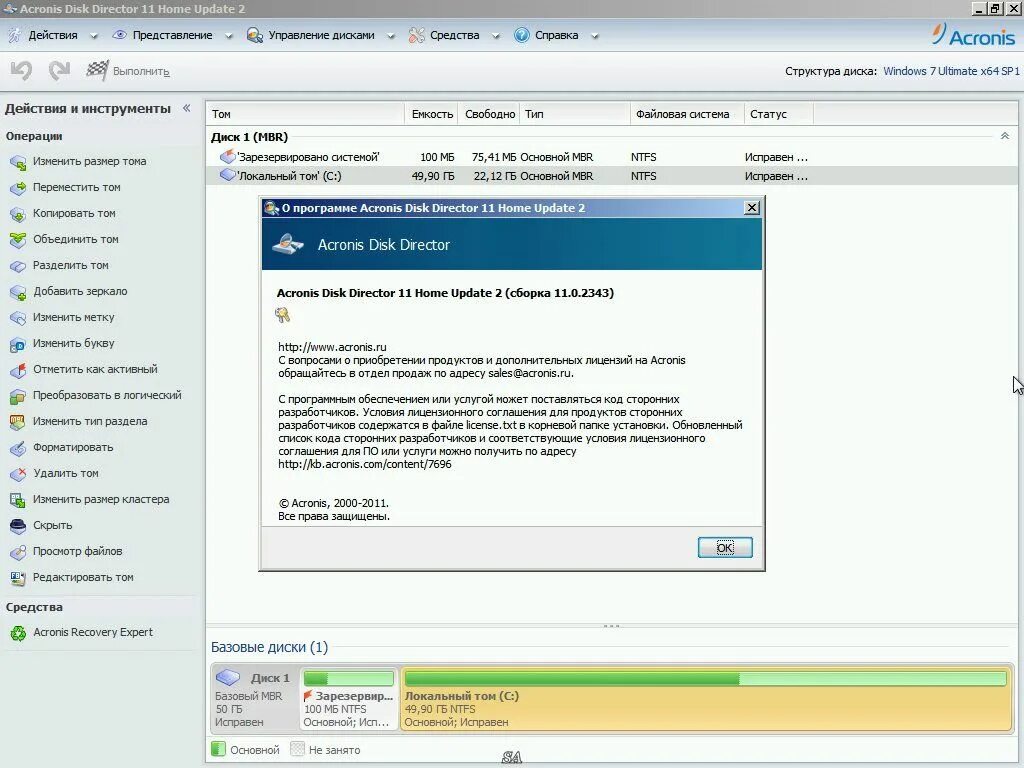This screenshot has height=768, width=1024.
Task: Click the Edit volume icon (Редактировать том)
Action: tap(18, 578)
